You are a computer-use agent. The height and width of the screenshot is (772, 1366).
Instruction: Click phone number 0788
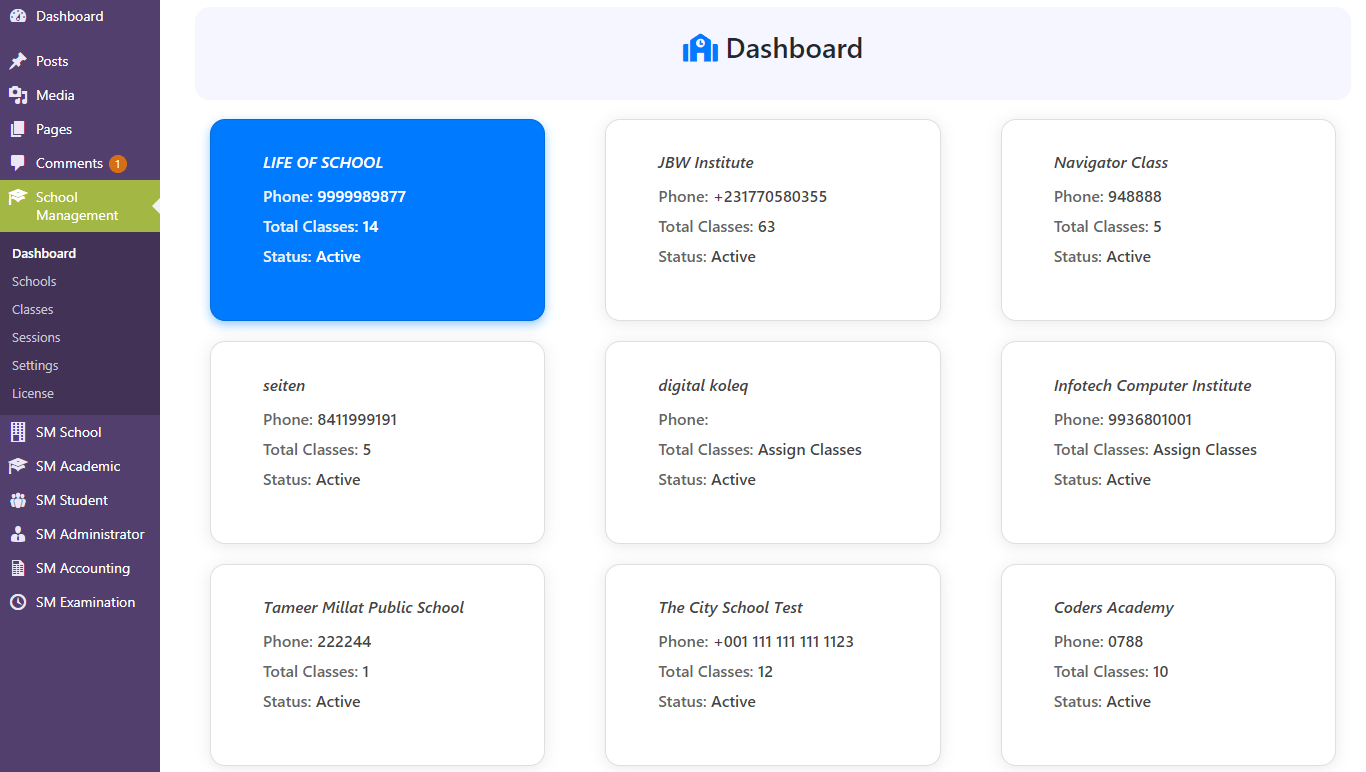[1125, 641]
